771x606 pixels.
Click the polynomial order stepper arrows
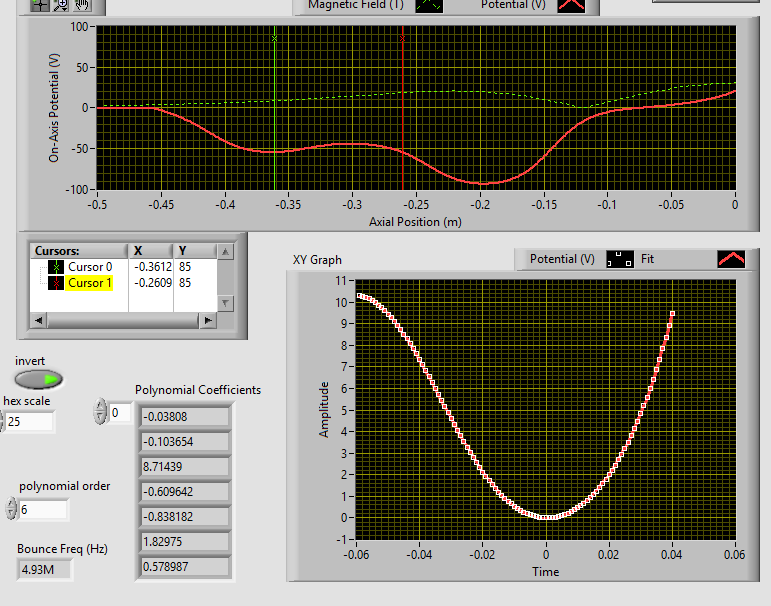point(11,510)
